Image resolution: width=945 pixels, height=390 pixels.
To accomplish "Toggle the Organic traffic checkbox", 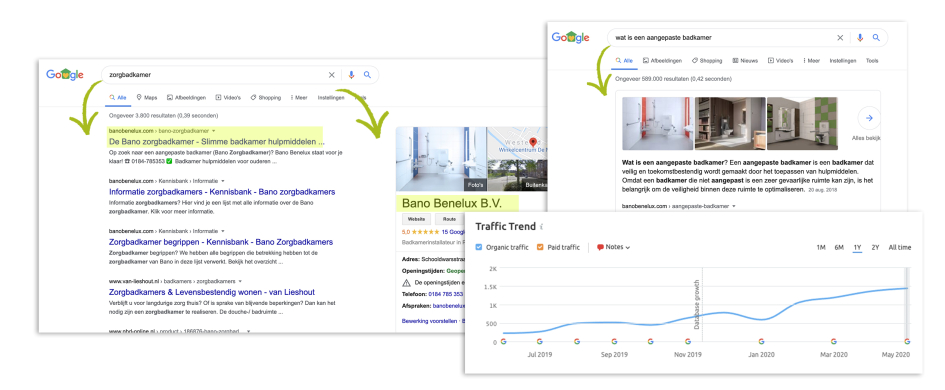I will [x=479, y=247].
